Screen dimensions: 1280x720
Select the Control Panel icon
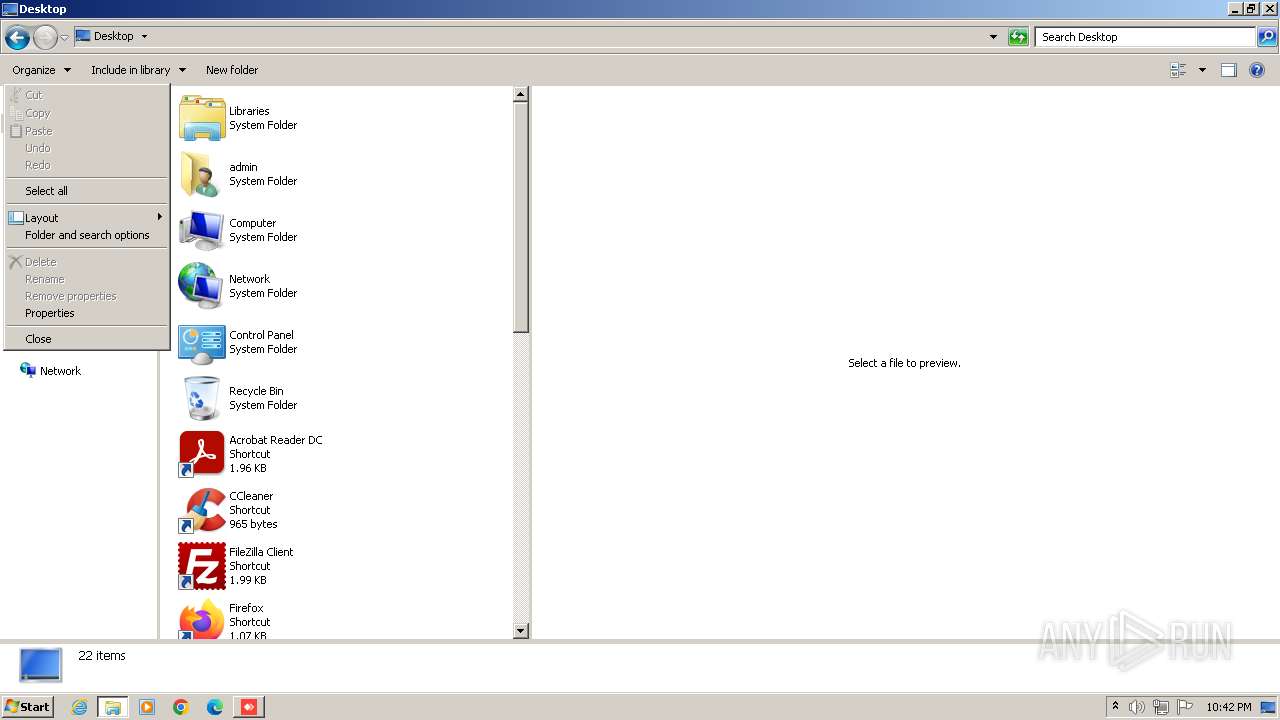click(x=202, y=342)
